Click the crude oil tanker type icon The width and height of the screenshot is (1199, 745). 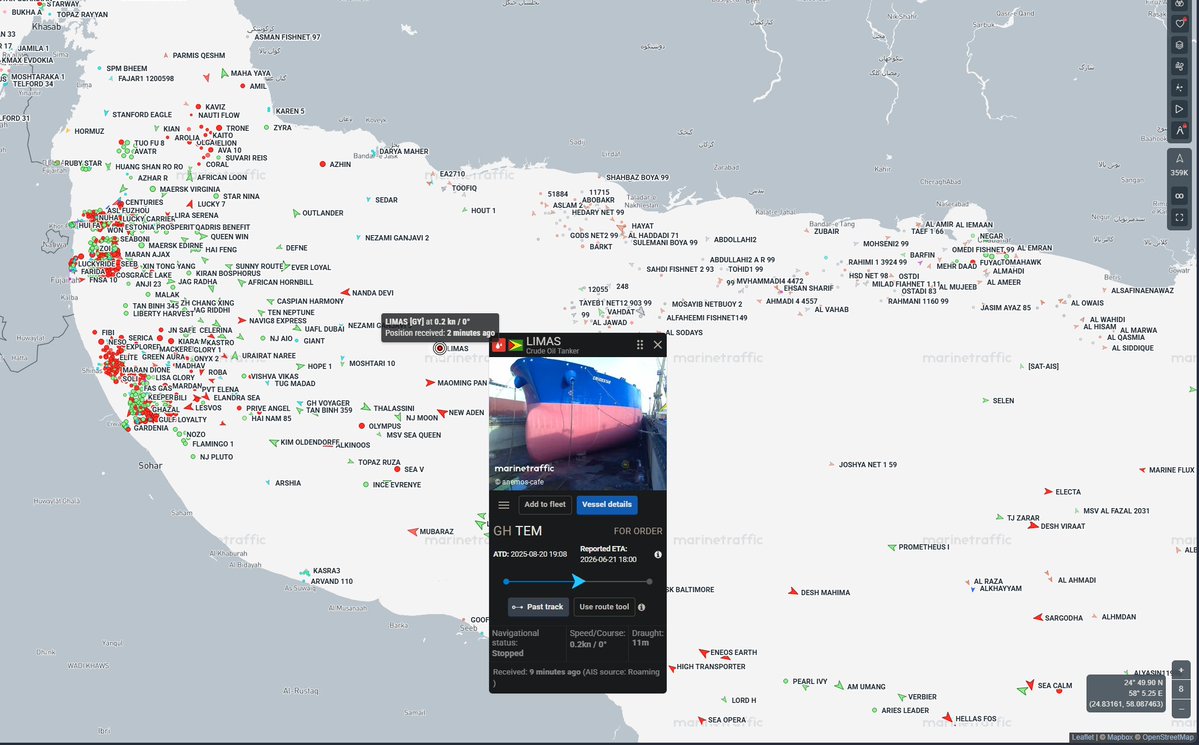point(499,345)
